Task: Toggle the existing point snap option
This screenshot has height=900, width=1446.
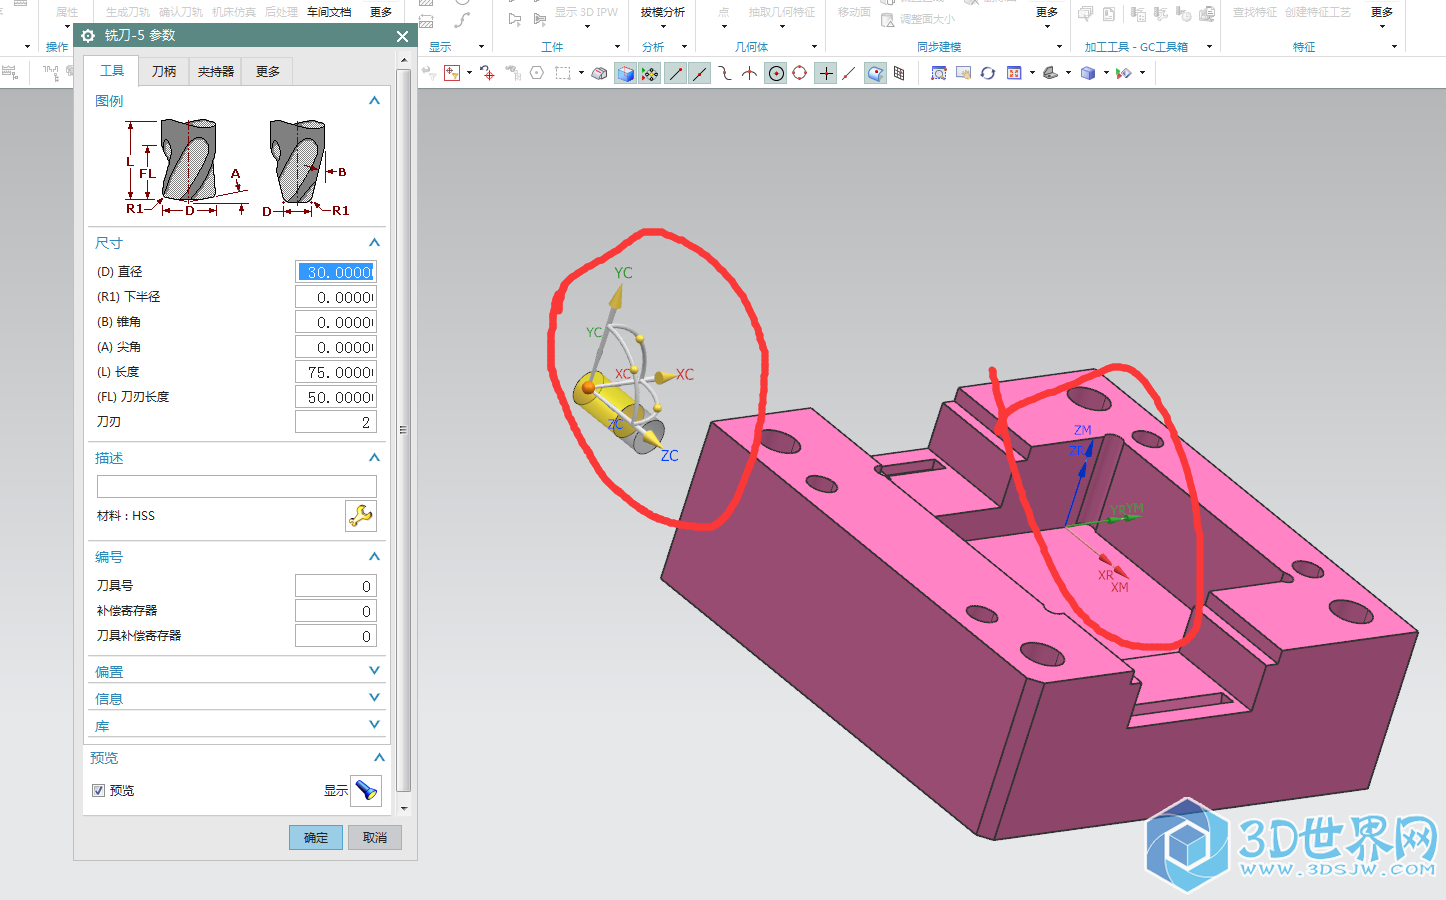Action: 826,73
